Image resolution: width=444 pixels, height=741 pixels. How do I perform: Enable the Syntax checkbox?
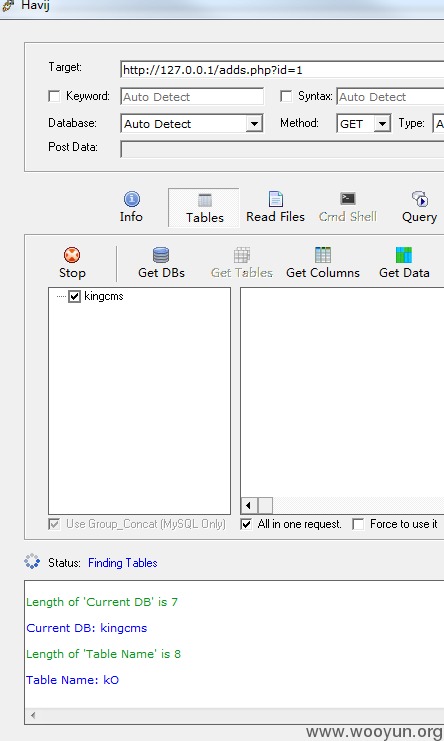tap(286, 96)
